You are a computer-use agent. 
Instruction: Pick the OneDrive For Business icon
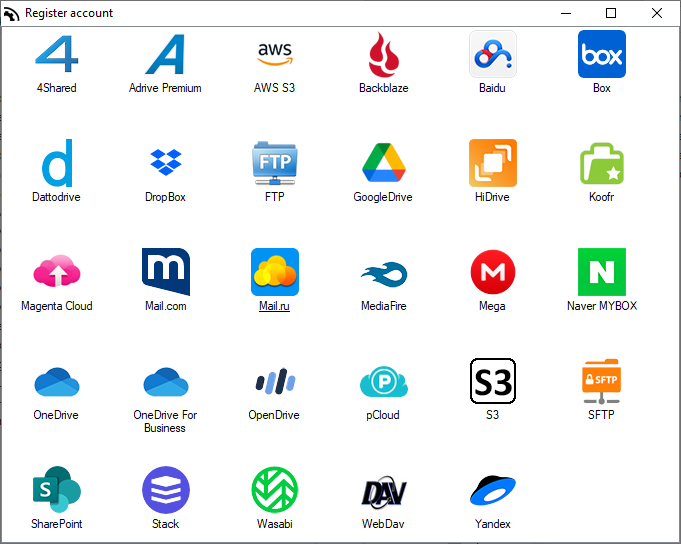click(x=166, y=382)
